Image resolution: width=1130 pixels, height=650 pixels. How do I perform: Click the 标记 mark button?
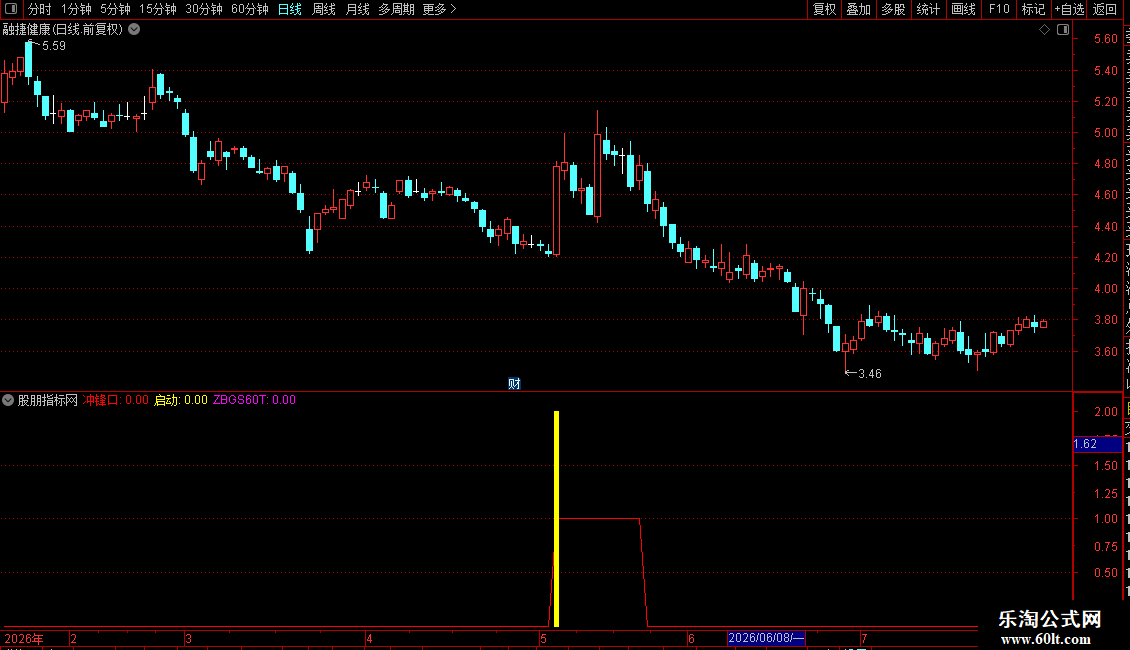(1033, 9)
